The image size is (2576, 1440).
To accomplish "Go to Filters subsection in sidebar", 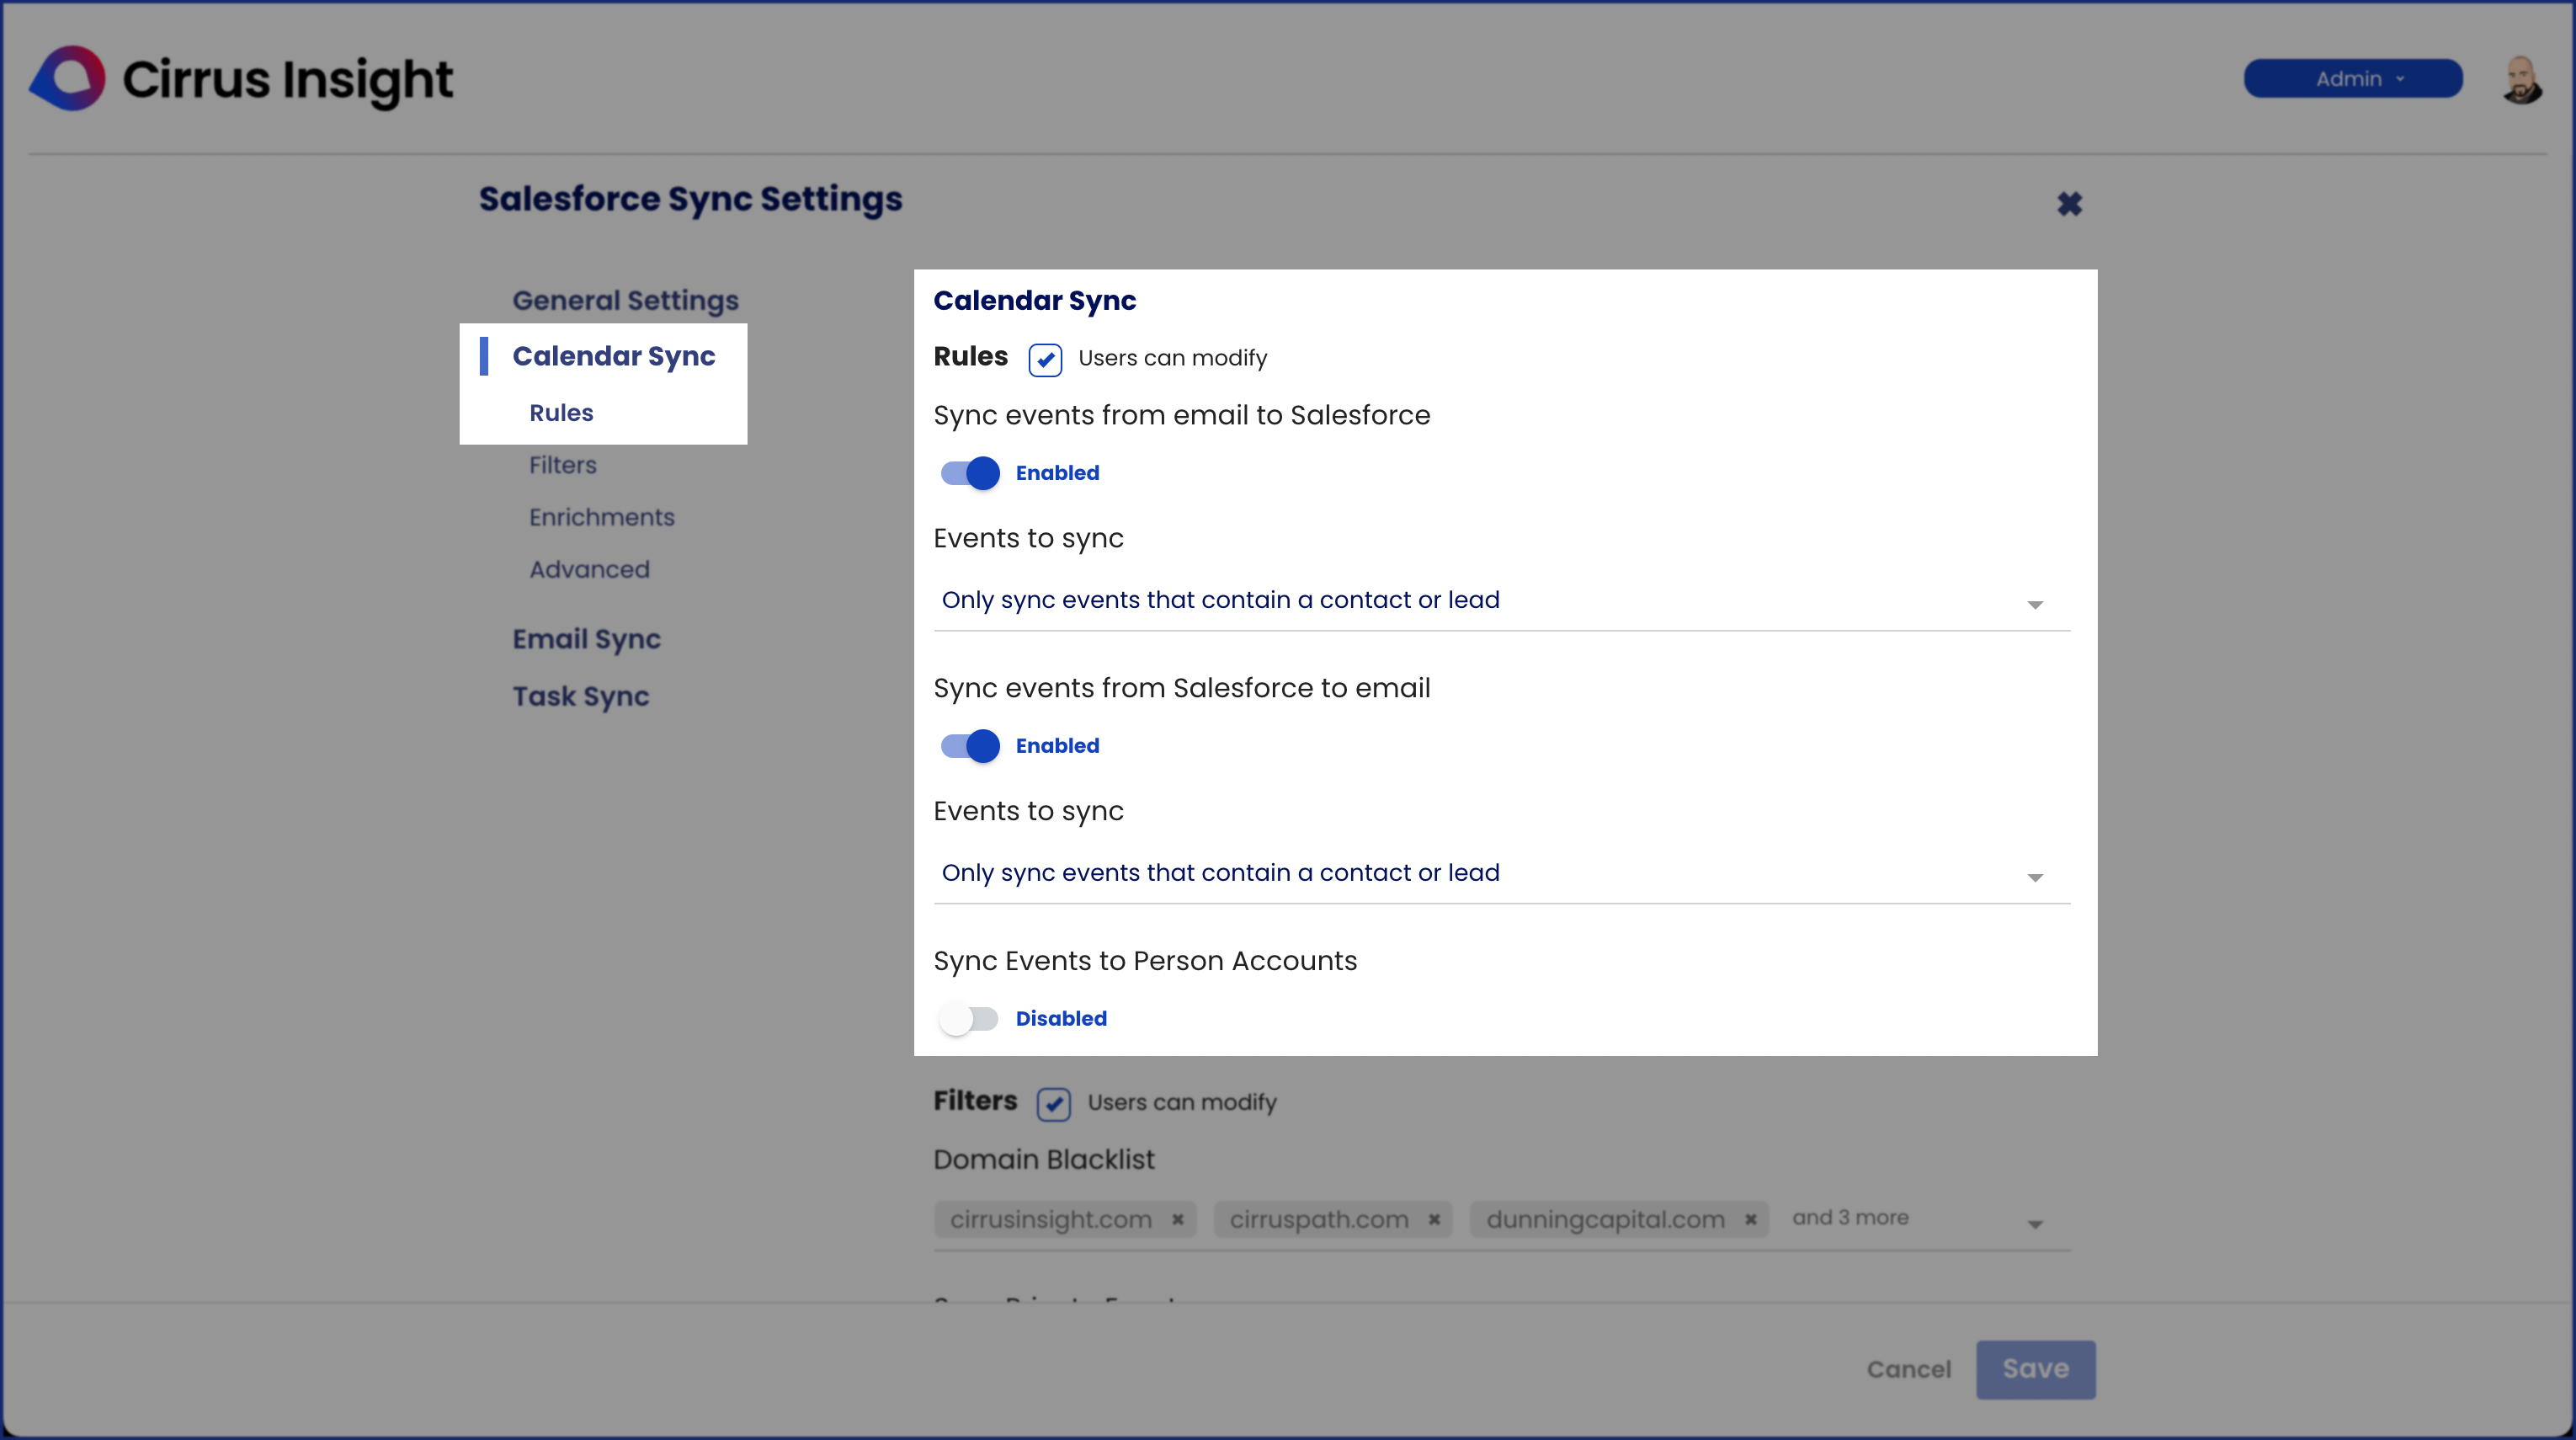I will click(562, 465).
